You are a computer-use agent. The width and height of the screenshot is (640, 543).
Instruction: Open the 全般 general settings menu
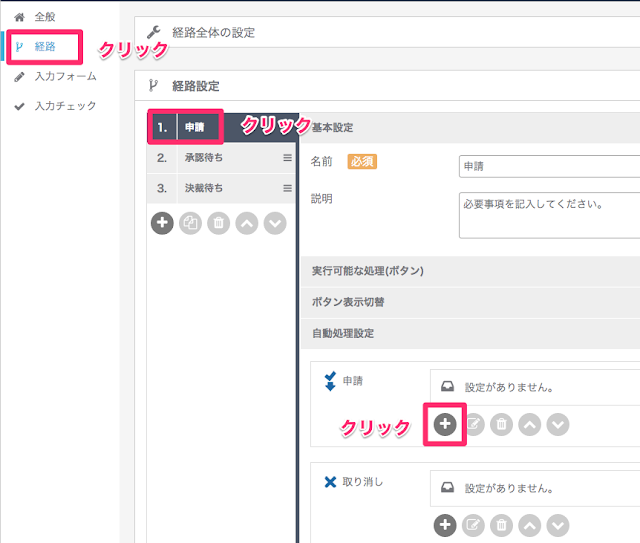[44, 17]
